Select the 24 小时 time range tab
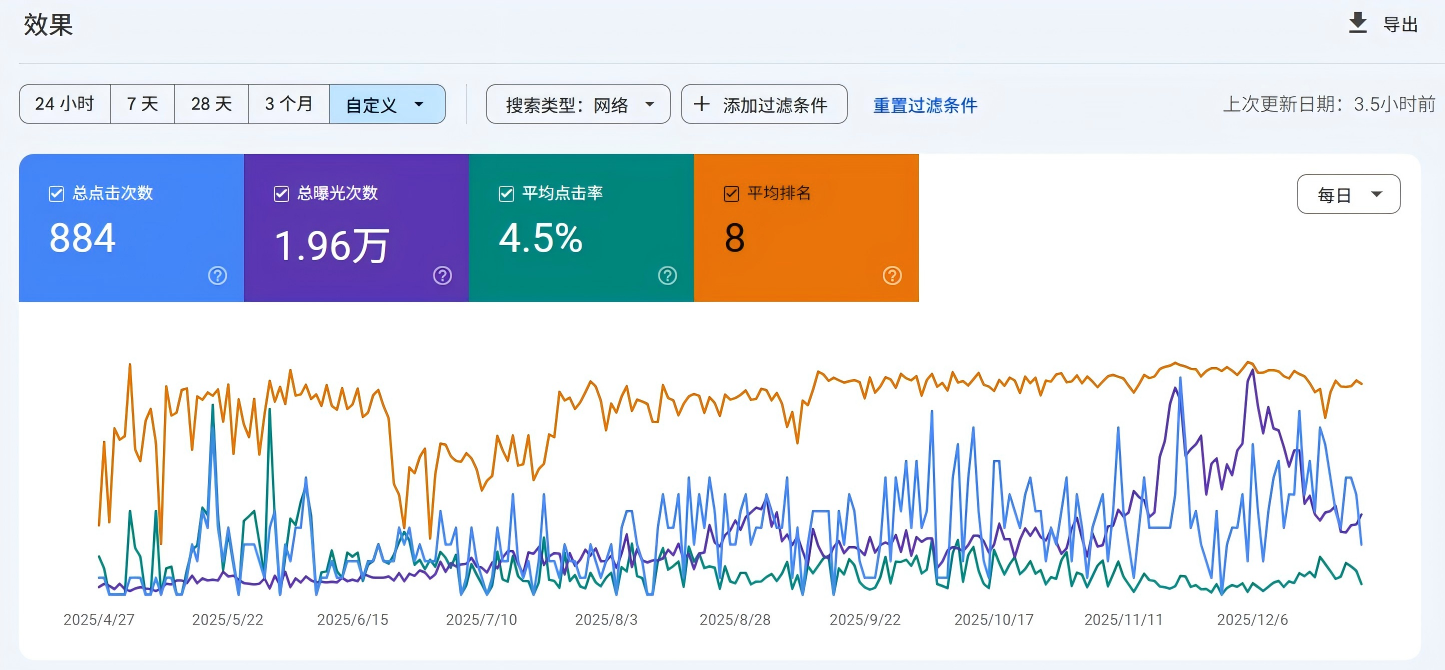The width and height of the screenshot is (1445, 670). pyautogui.click(x=64, y=104)
